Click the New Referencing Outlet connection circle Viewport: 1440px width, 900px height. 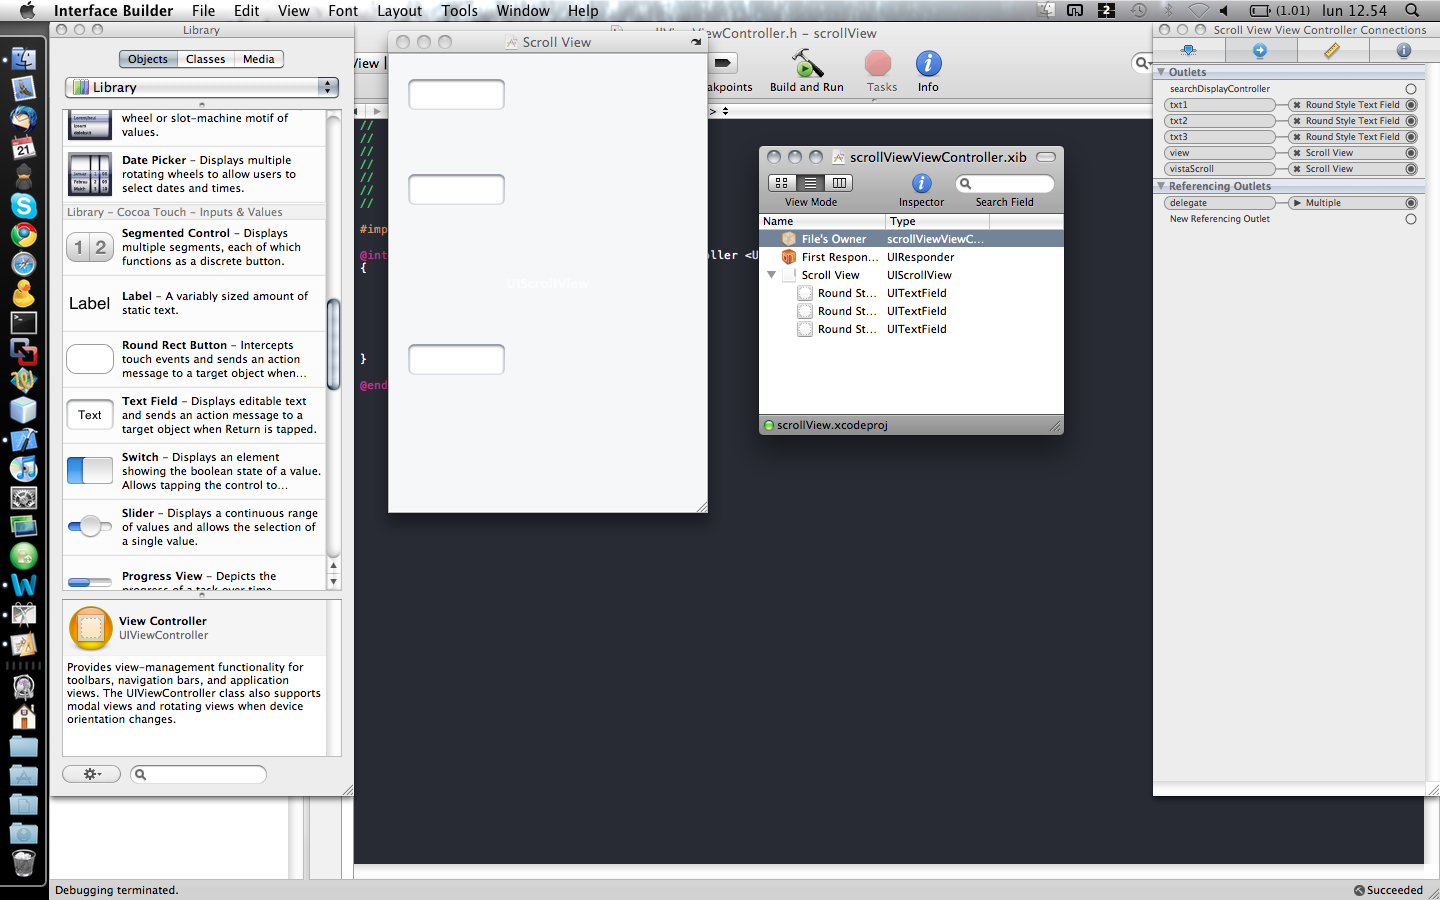point(1411,219)
